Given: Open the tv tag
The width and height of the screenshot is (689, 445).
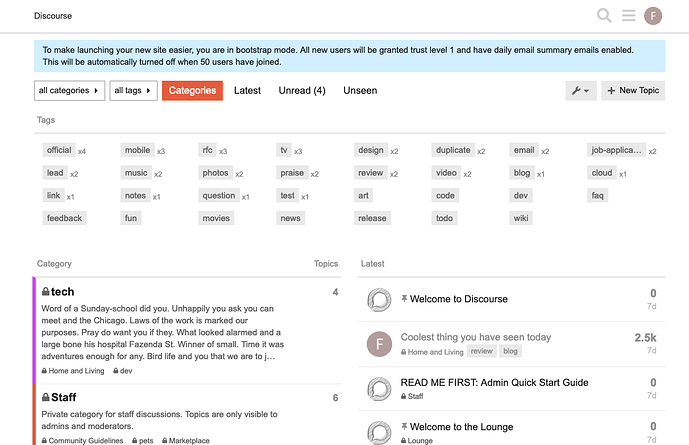Looking at the screenshot, I should pos(284,150).
